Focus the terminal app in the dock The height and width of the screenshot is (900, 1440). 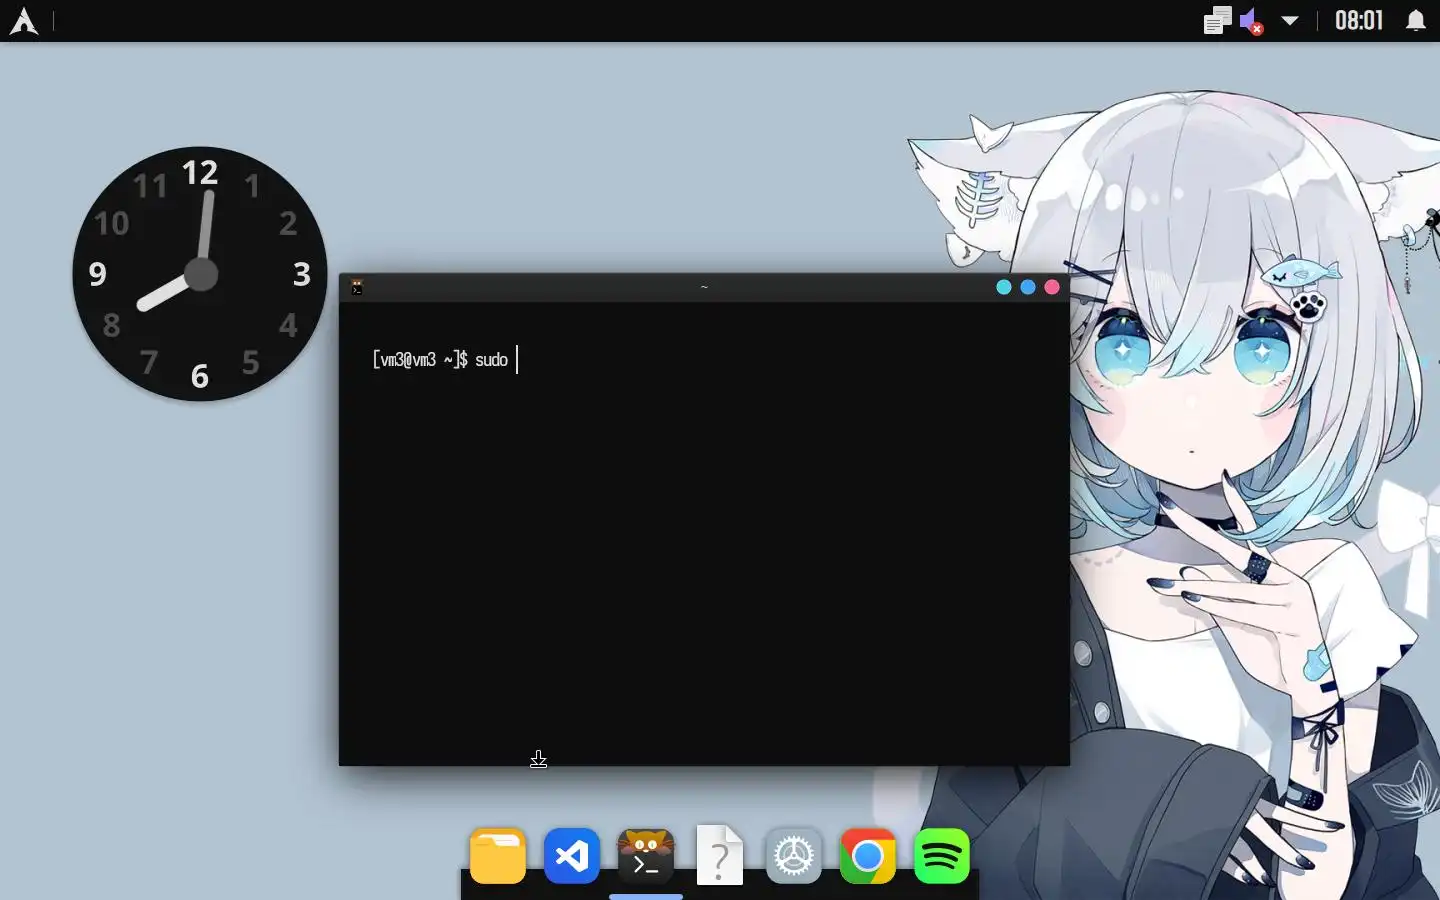click(646, 856)
